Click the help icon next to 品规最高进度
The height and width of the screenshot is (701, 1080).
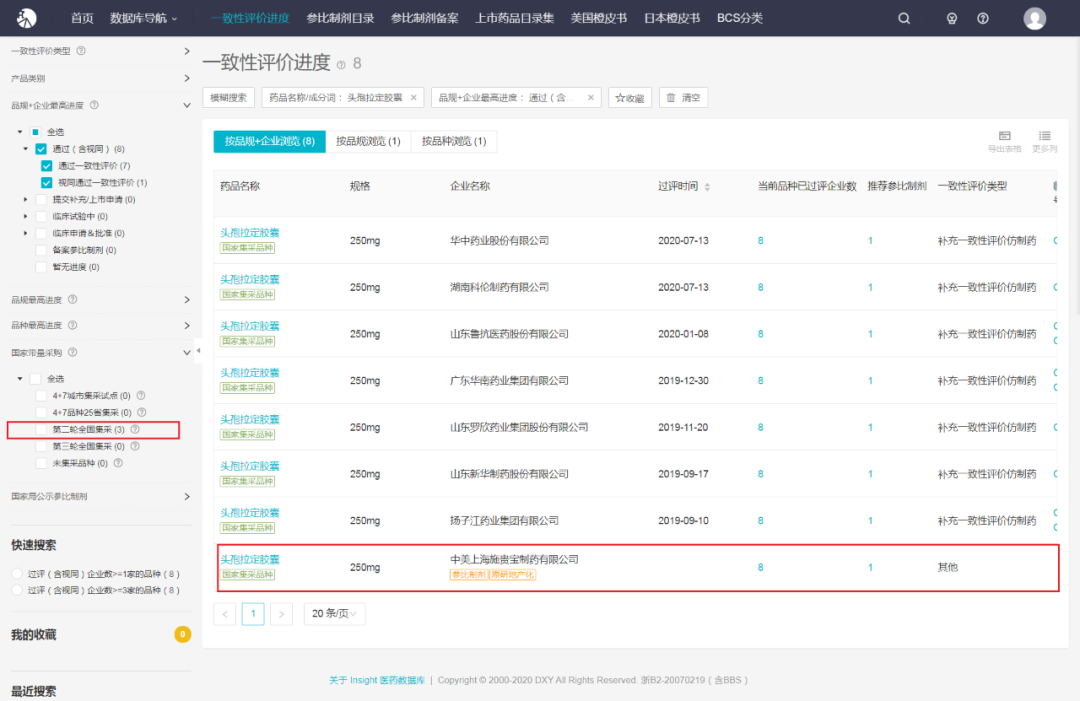(72, 300)
